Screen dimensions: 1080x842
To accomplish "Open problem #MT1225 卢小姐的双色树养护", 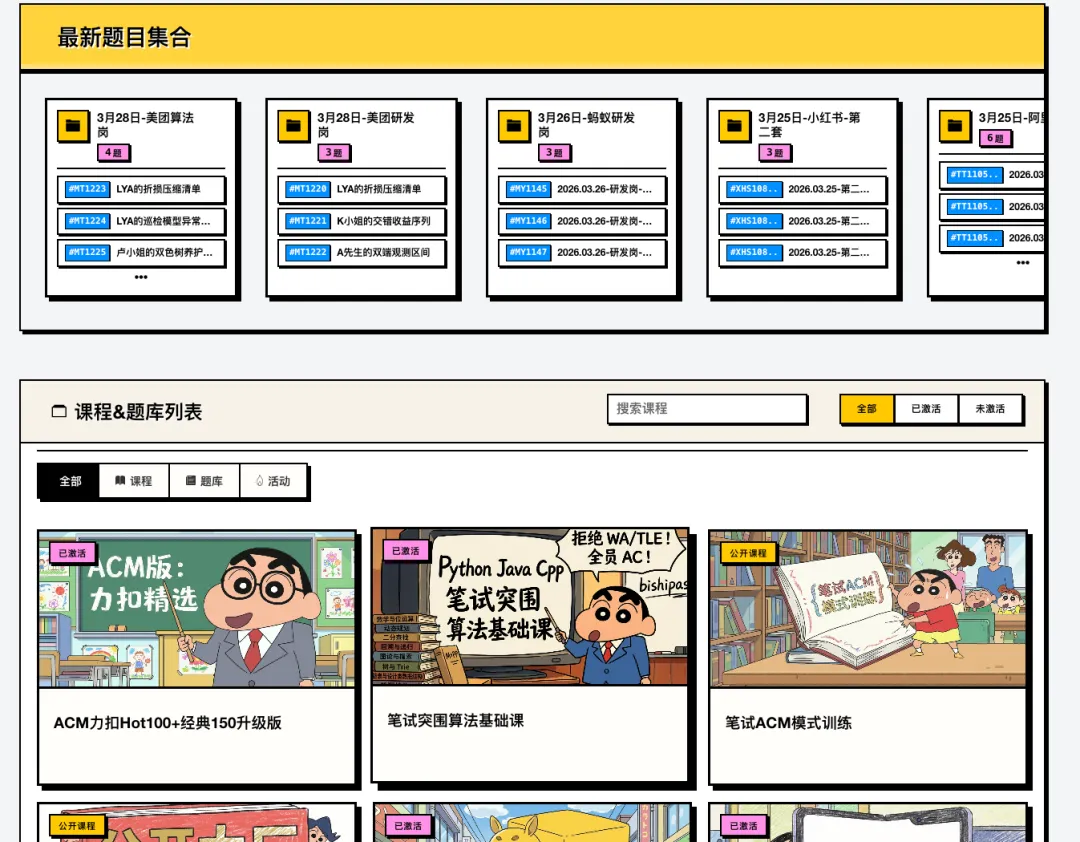I will click(x=141, y=253).
